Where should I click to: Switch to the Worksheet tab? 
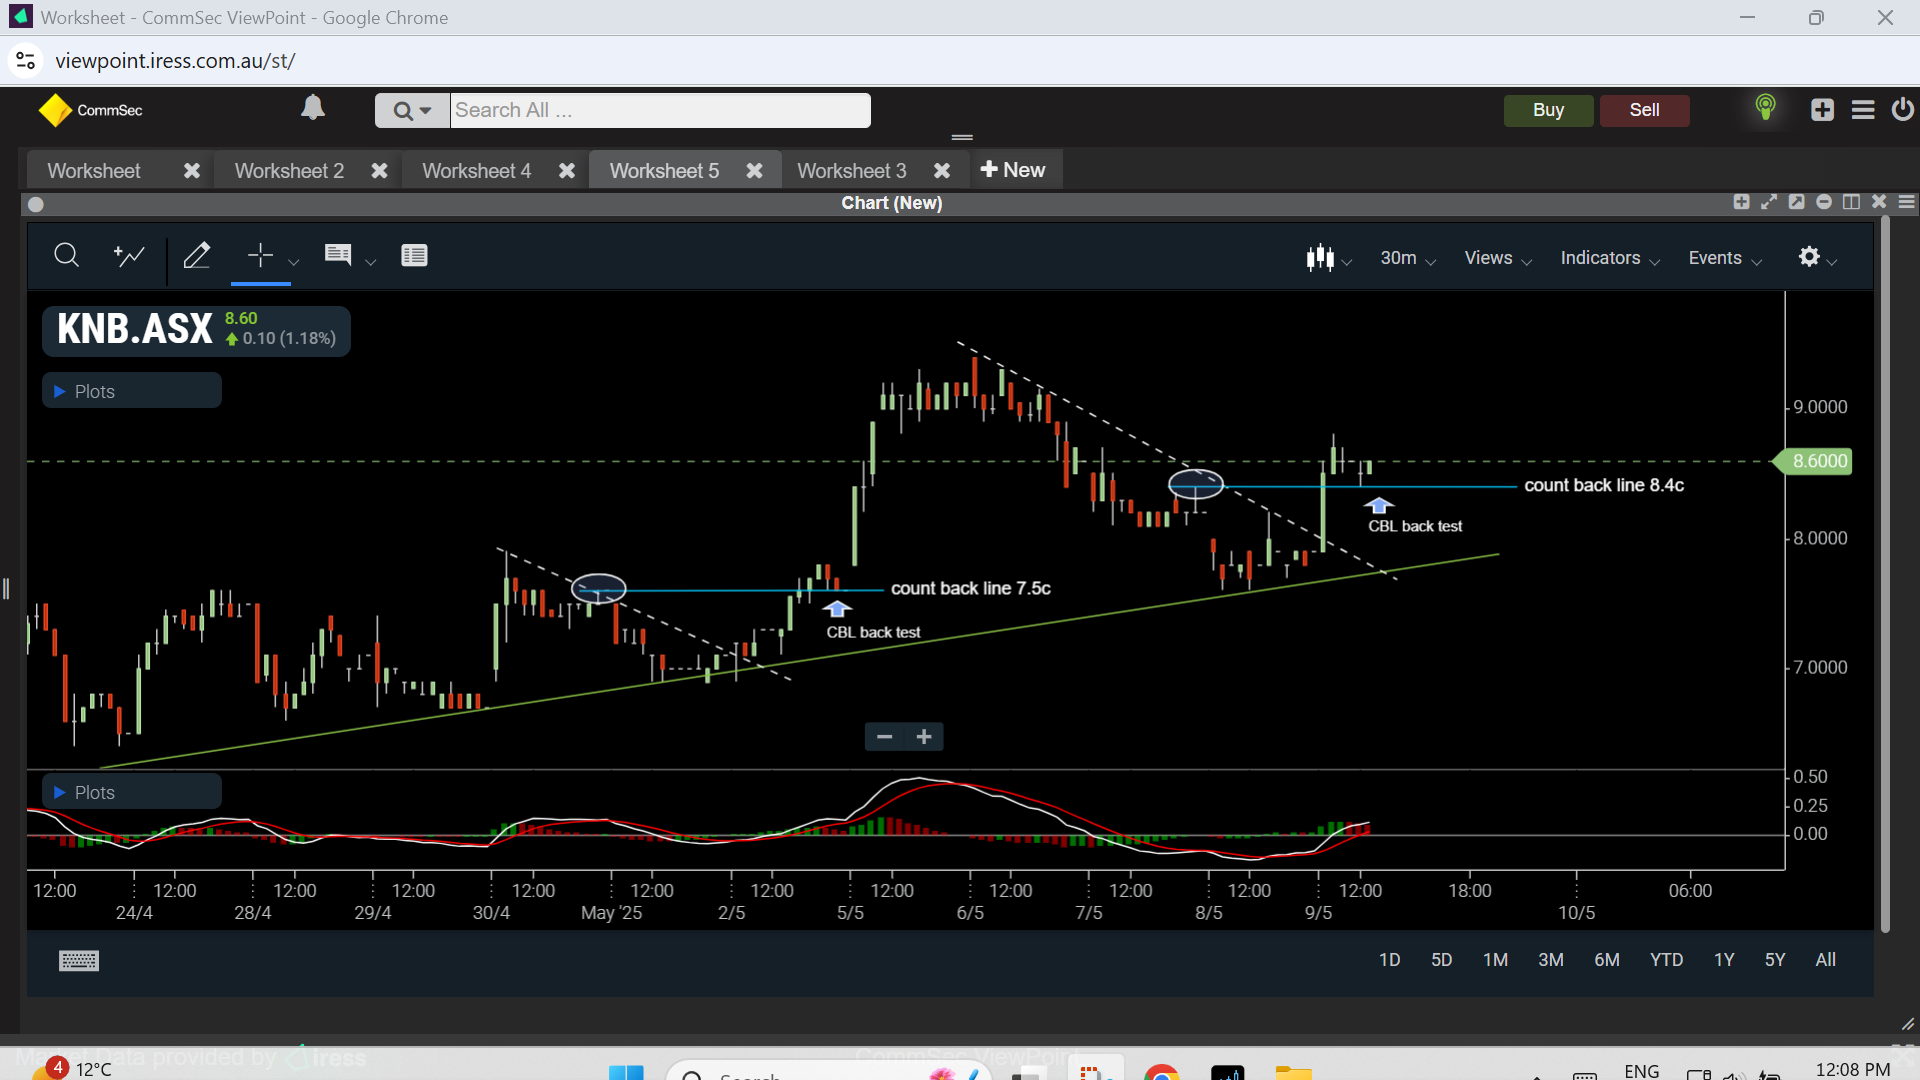point(94,171)
